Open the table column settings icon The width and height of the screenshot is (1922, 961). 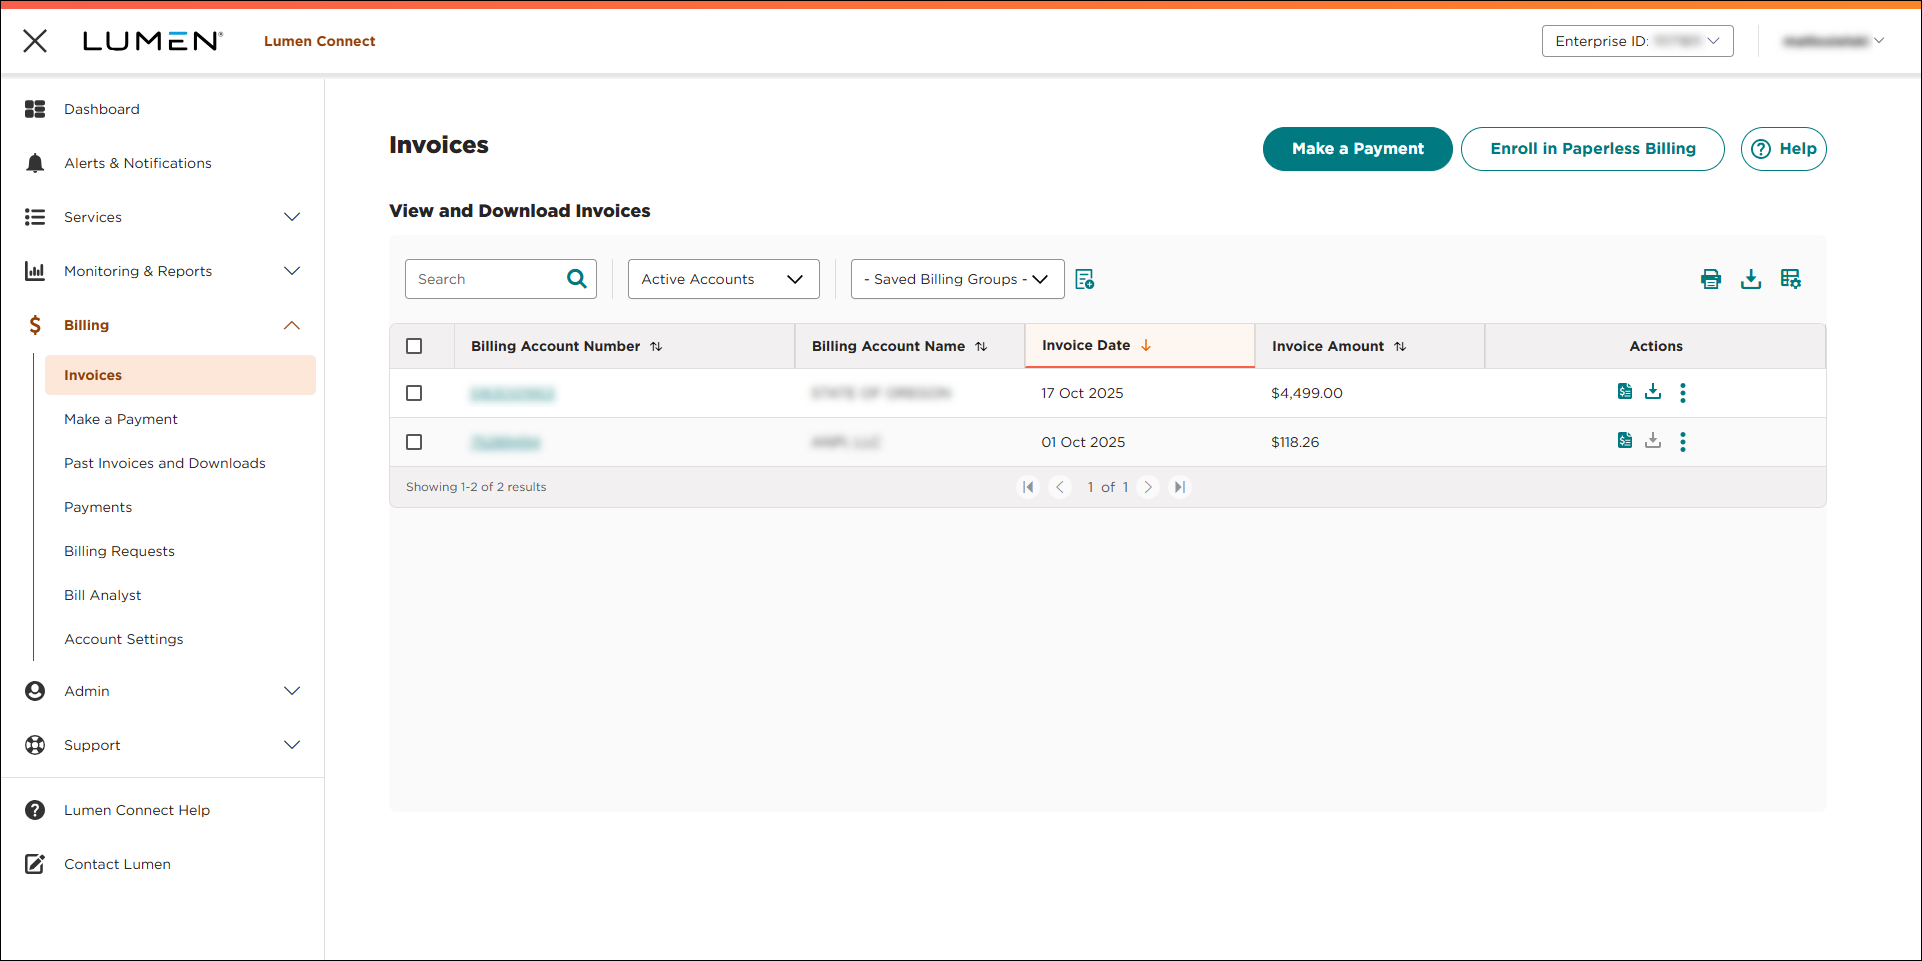click(x=1790, y=279)
